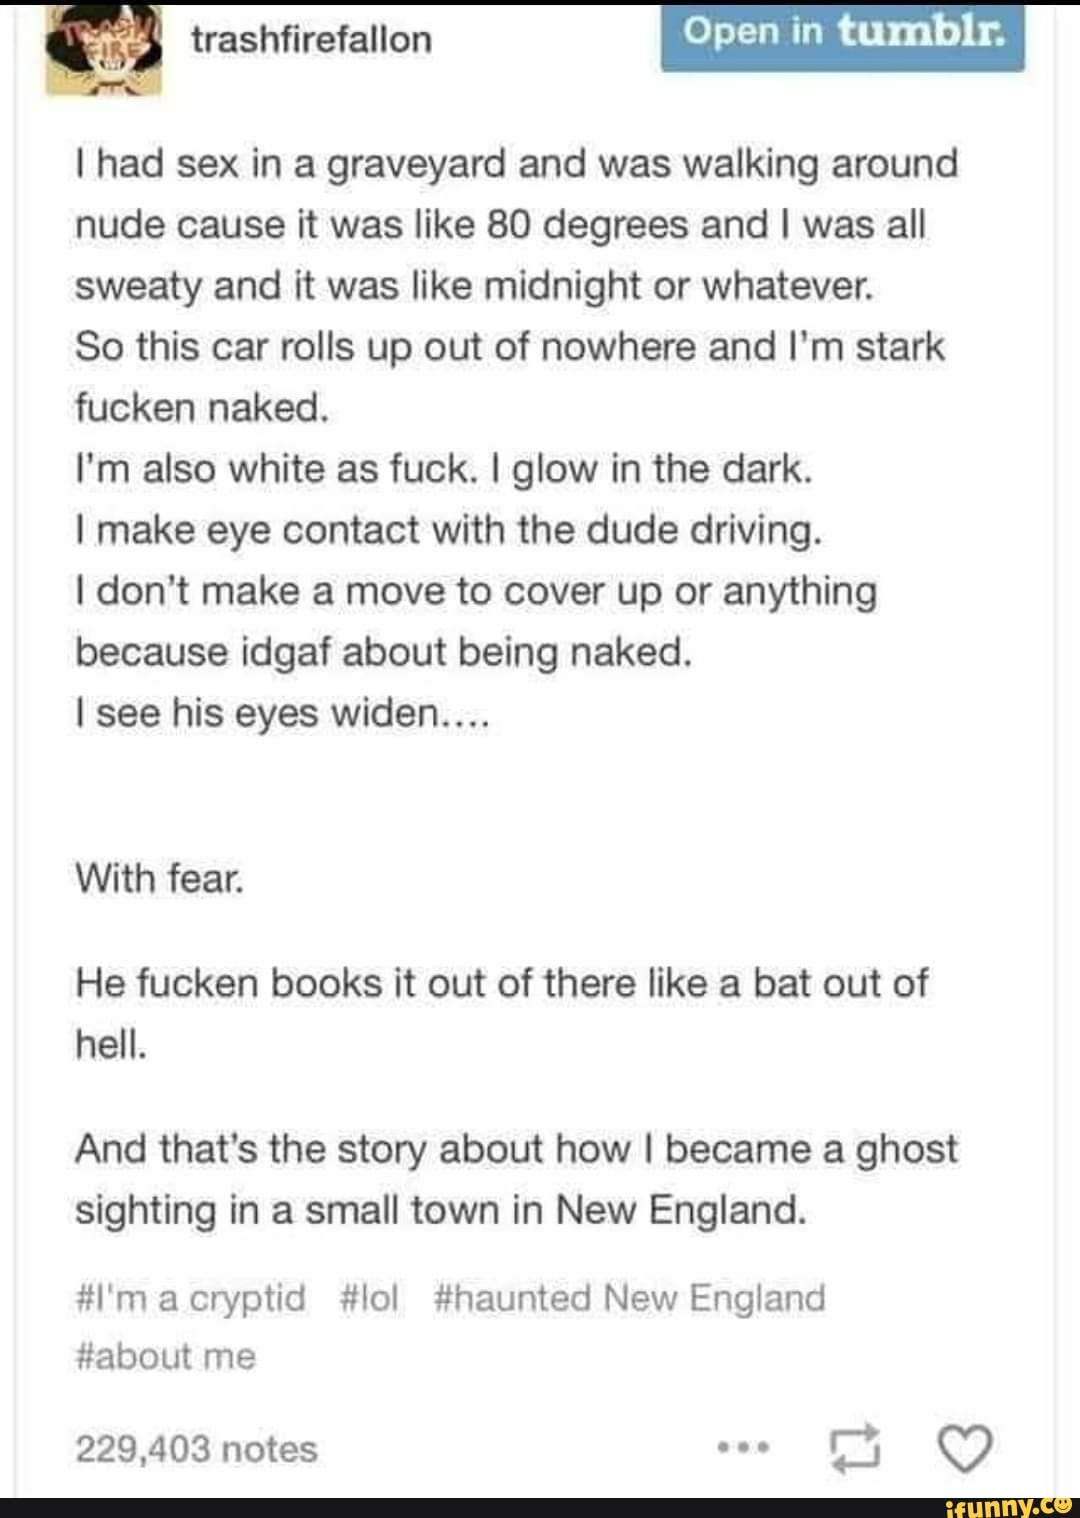Click the reblog arrows icon

pos(856,1447)
